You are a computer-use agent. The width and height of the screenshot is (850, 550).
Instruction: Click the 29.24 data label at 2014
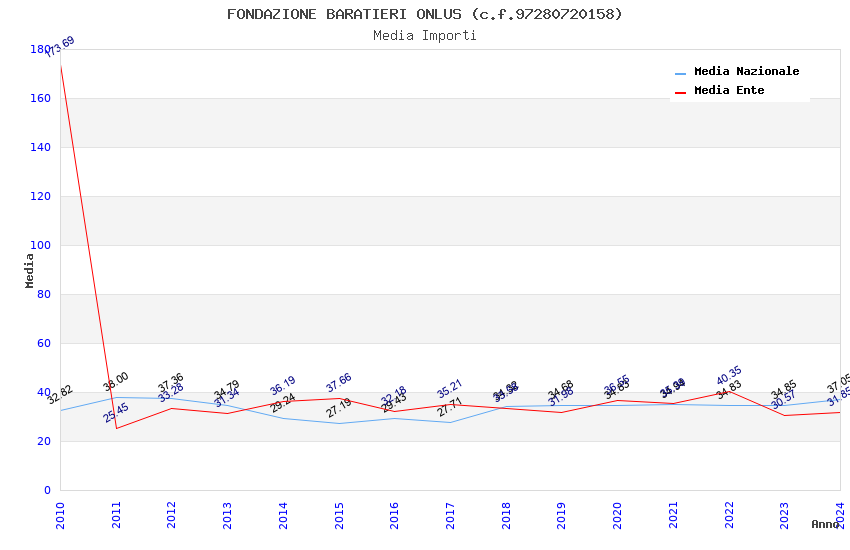click(282, 403)
